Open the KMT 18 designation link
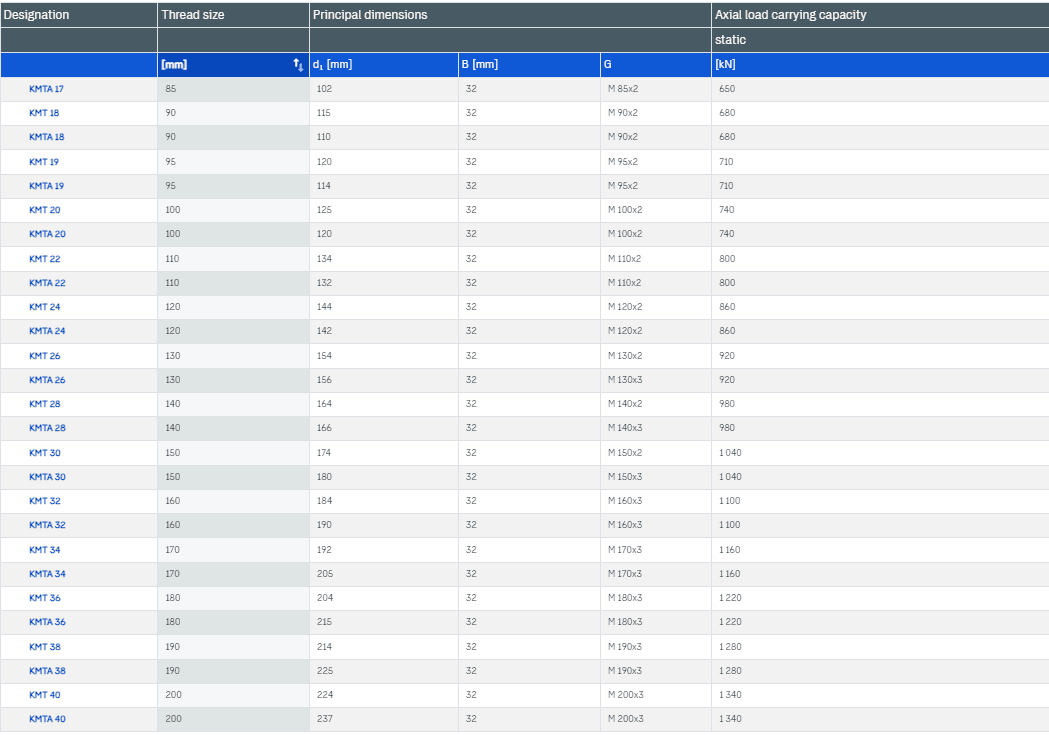The width and height of the screenshot is (1049, 735). pos(44,113)
